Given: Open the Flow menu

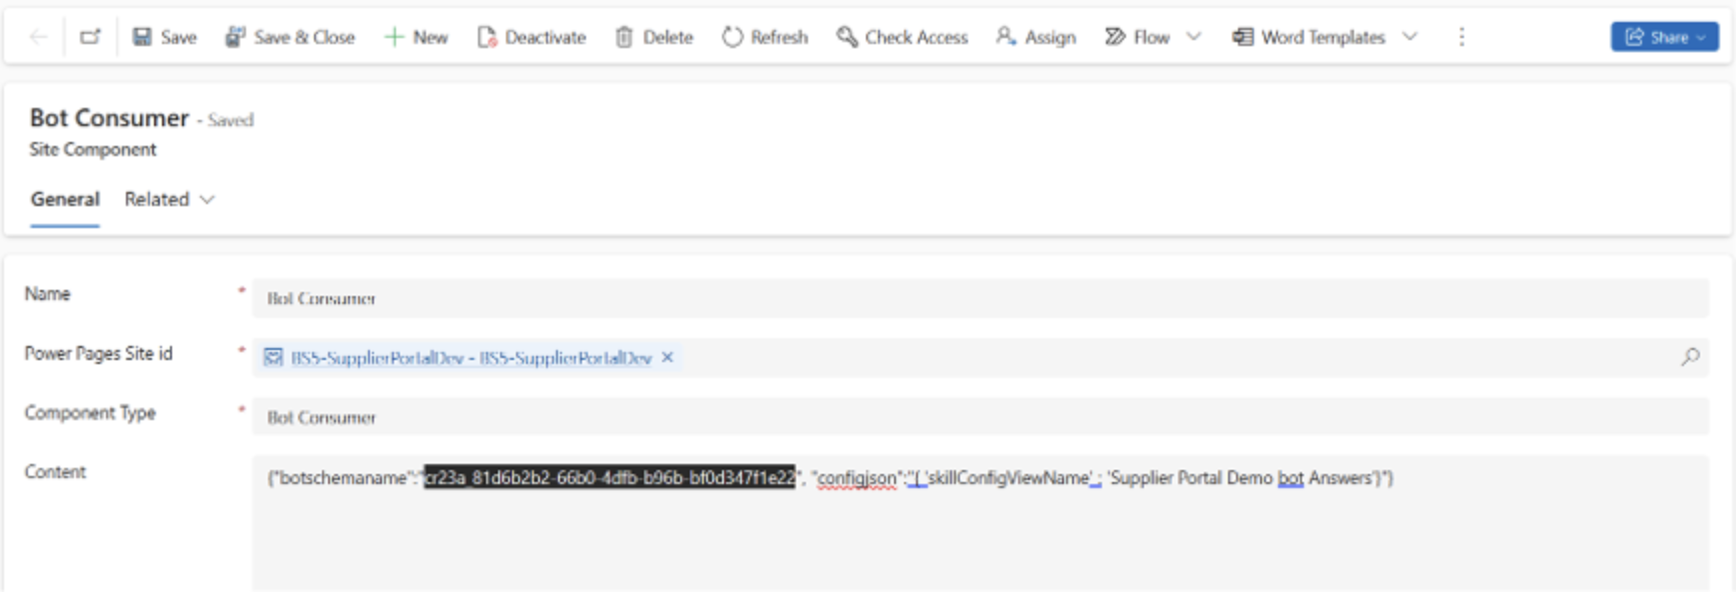Looking at the screenshot, I should click(1137, 37).
